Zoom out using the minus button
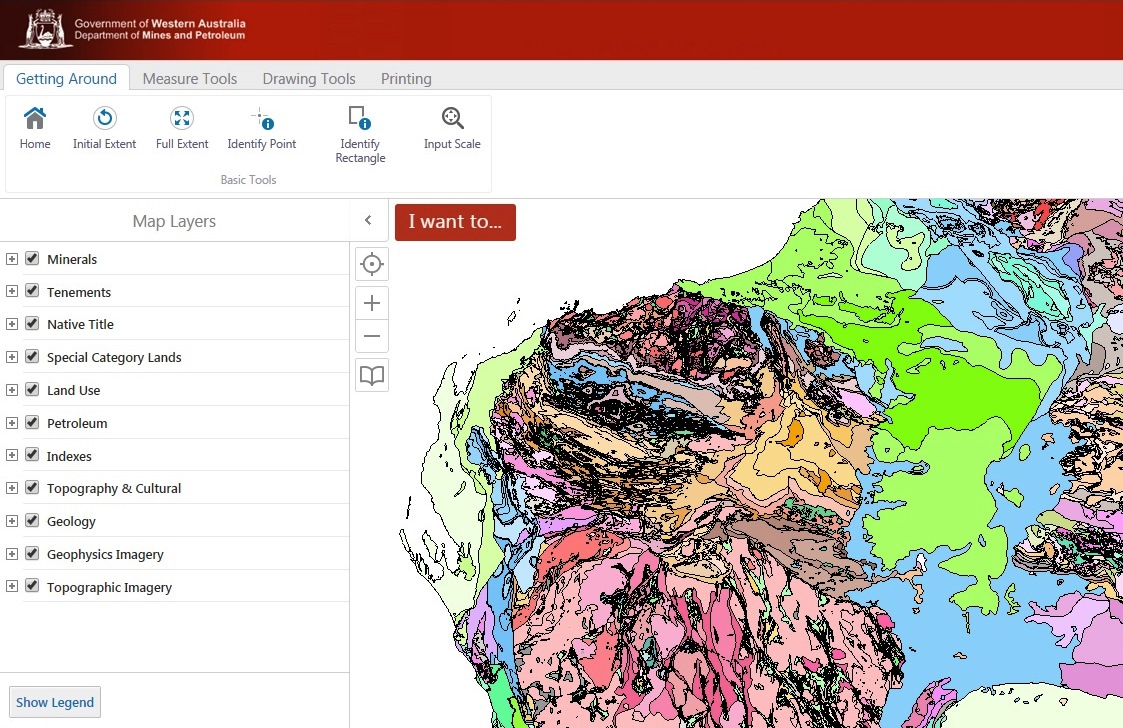Screen dimensions: 1123x728 pos(372,336)
